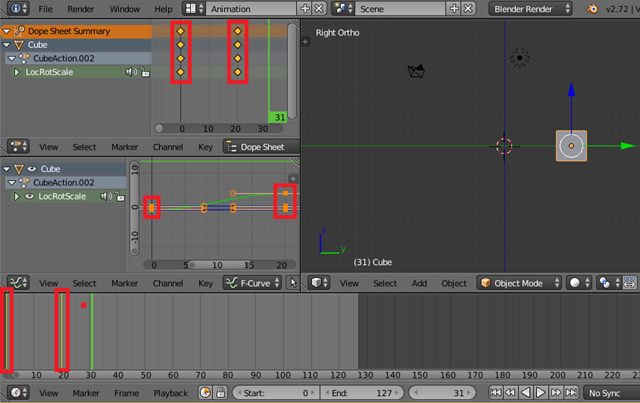Open the Object menu in 3D view
Screen dimensions: 640x403
click(x=453, y=283)
